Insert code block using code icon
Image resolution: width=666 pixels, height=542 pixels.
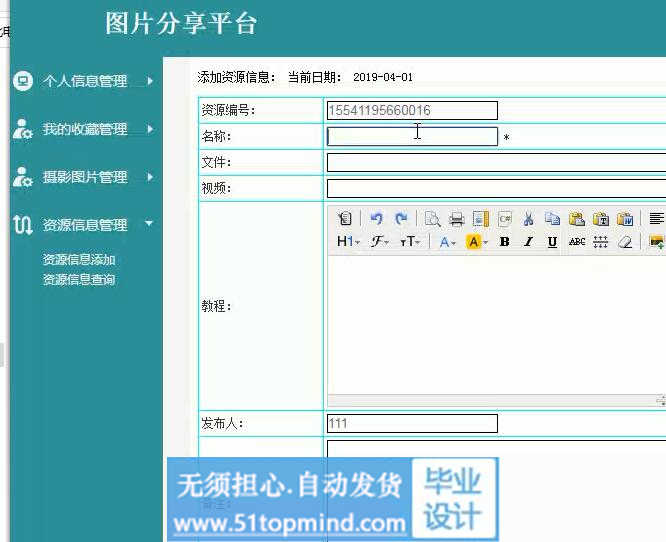pos(505,219)
